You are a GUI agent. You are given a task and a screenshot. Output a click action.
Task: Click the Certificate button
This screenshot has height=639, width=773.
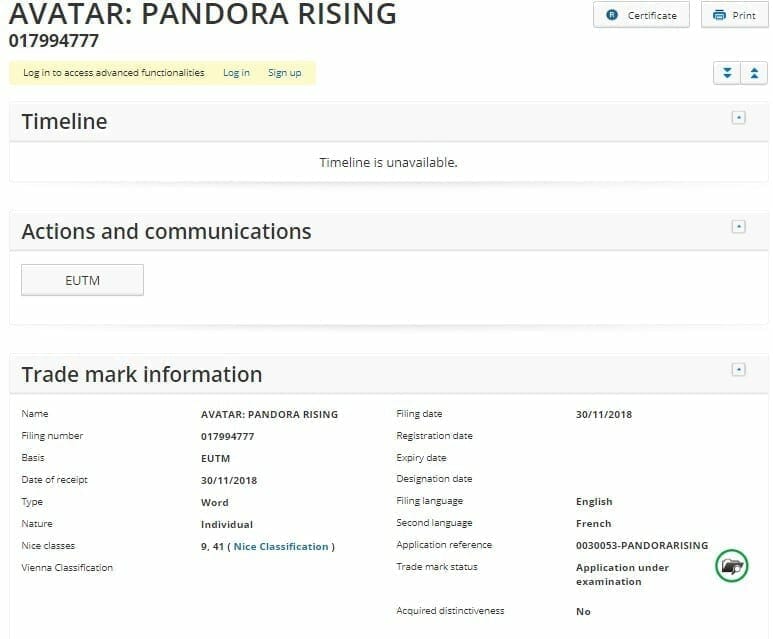(641, 15)
